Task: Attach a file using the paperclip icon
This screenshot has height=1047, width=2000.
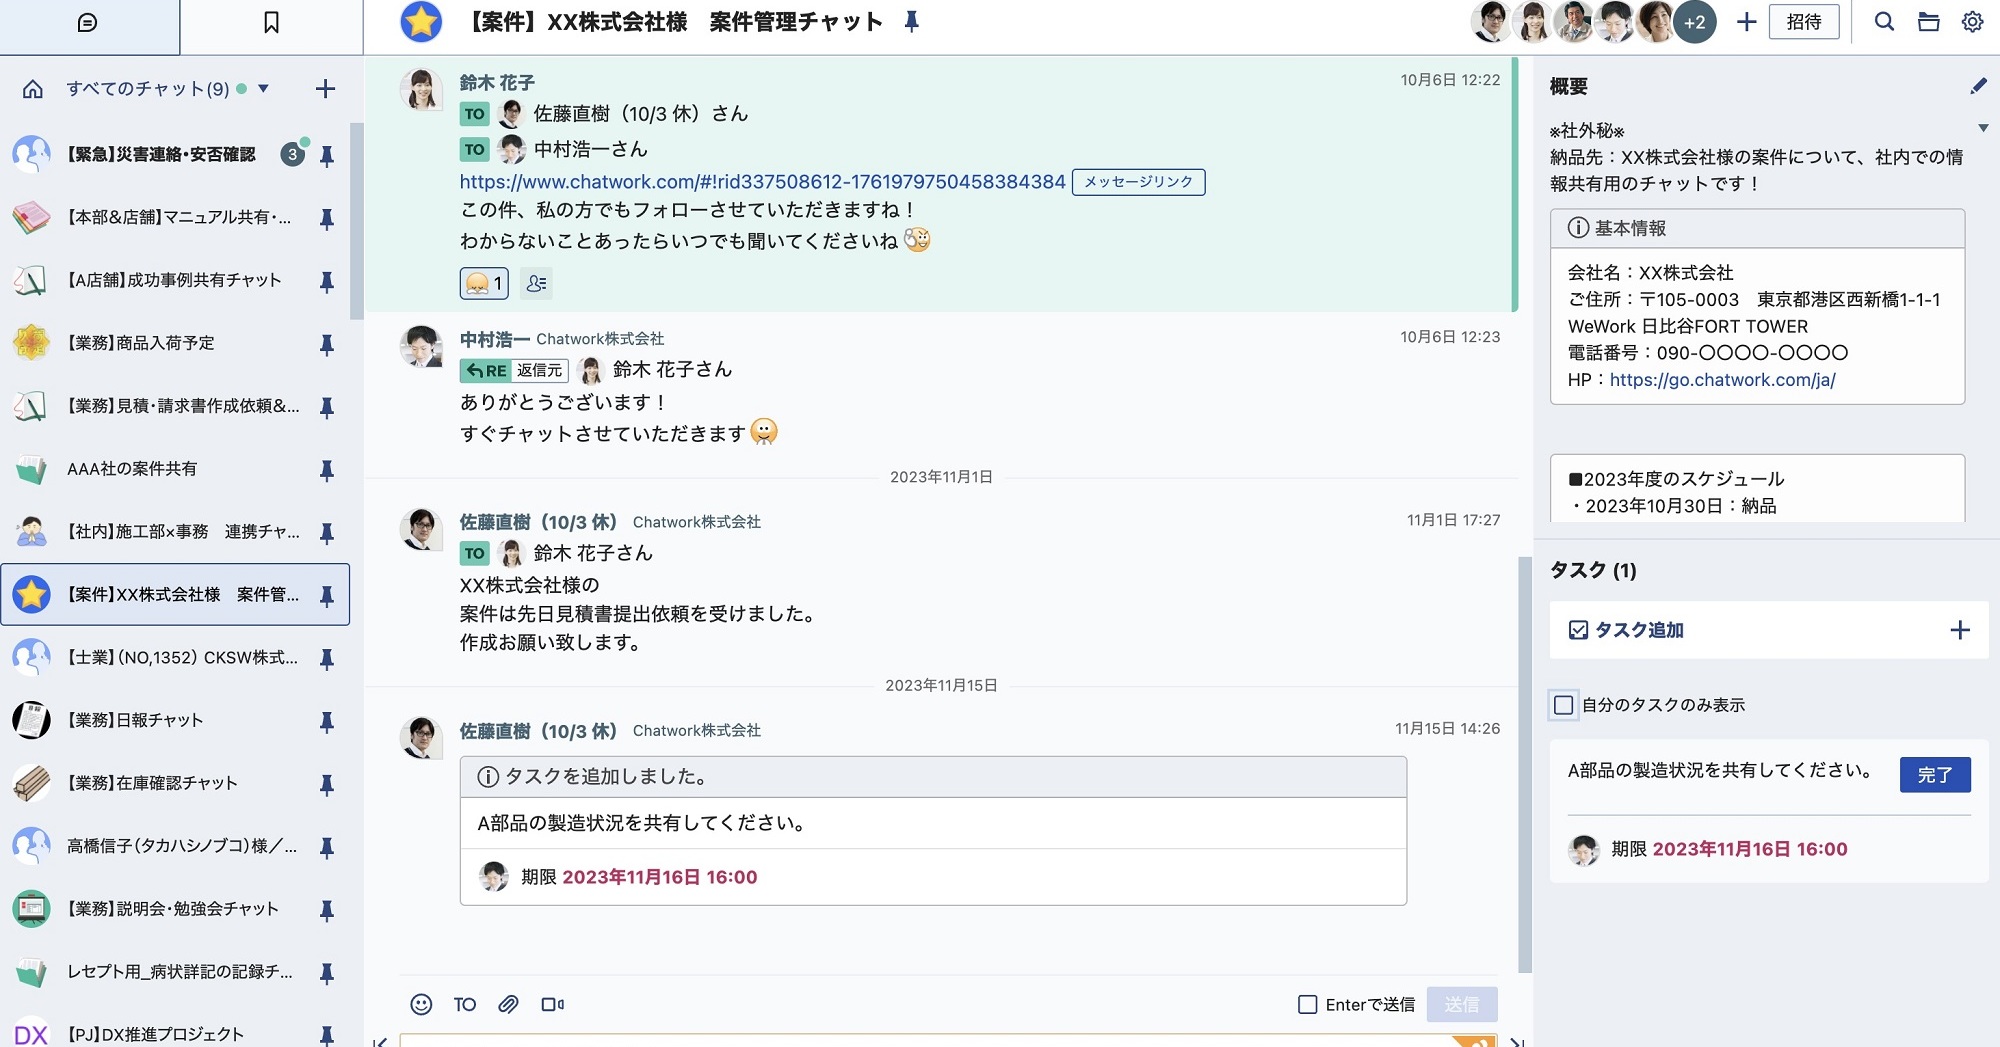Action: pyautogui.click(x=509, y=1004)
